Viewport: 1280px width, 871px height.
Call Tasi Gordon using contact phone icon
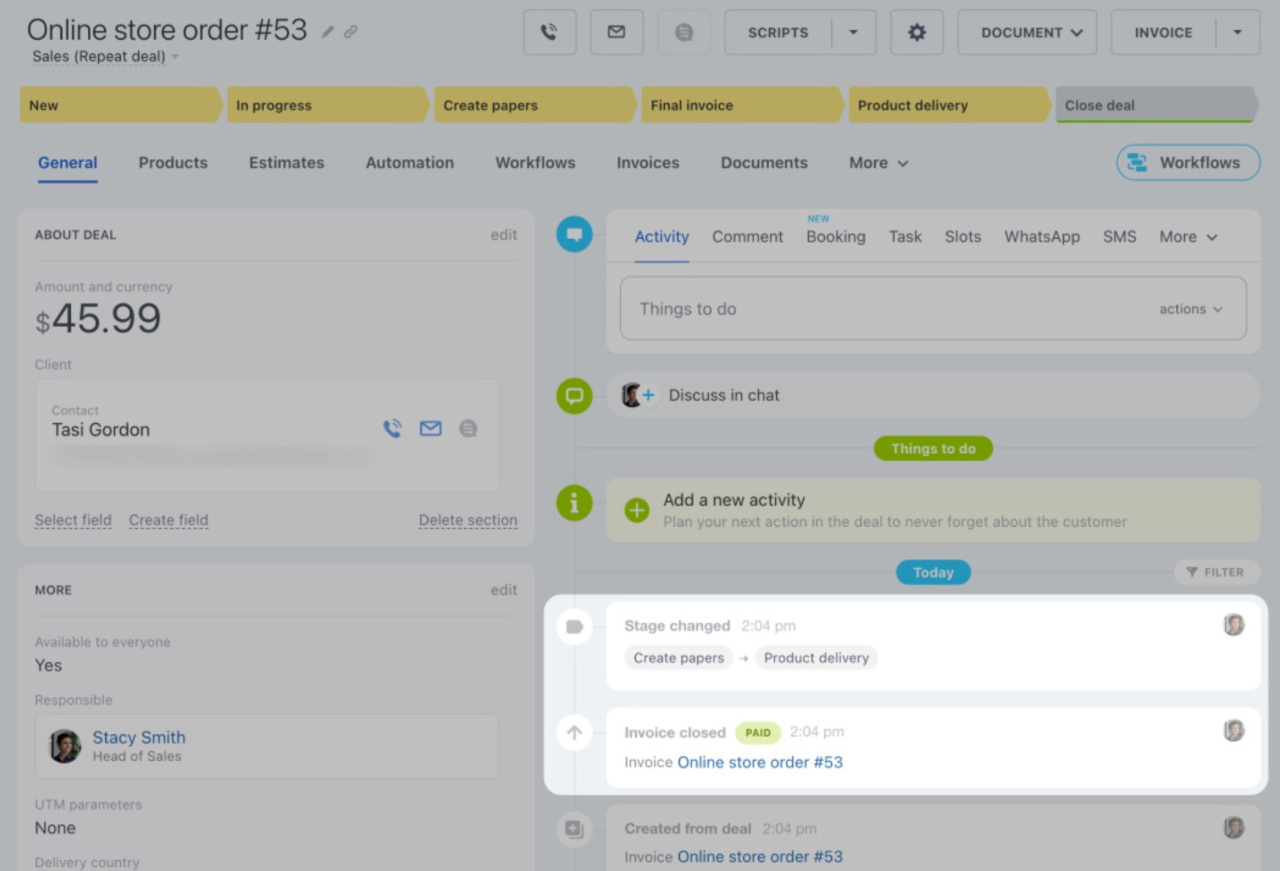[393, 429]
